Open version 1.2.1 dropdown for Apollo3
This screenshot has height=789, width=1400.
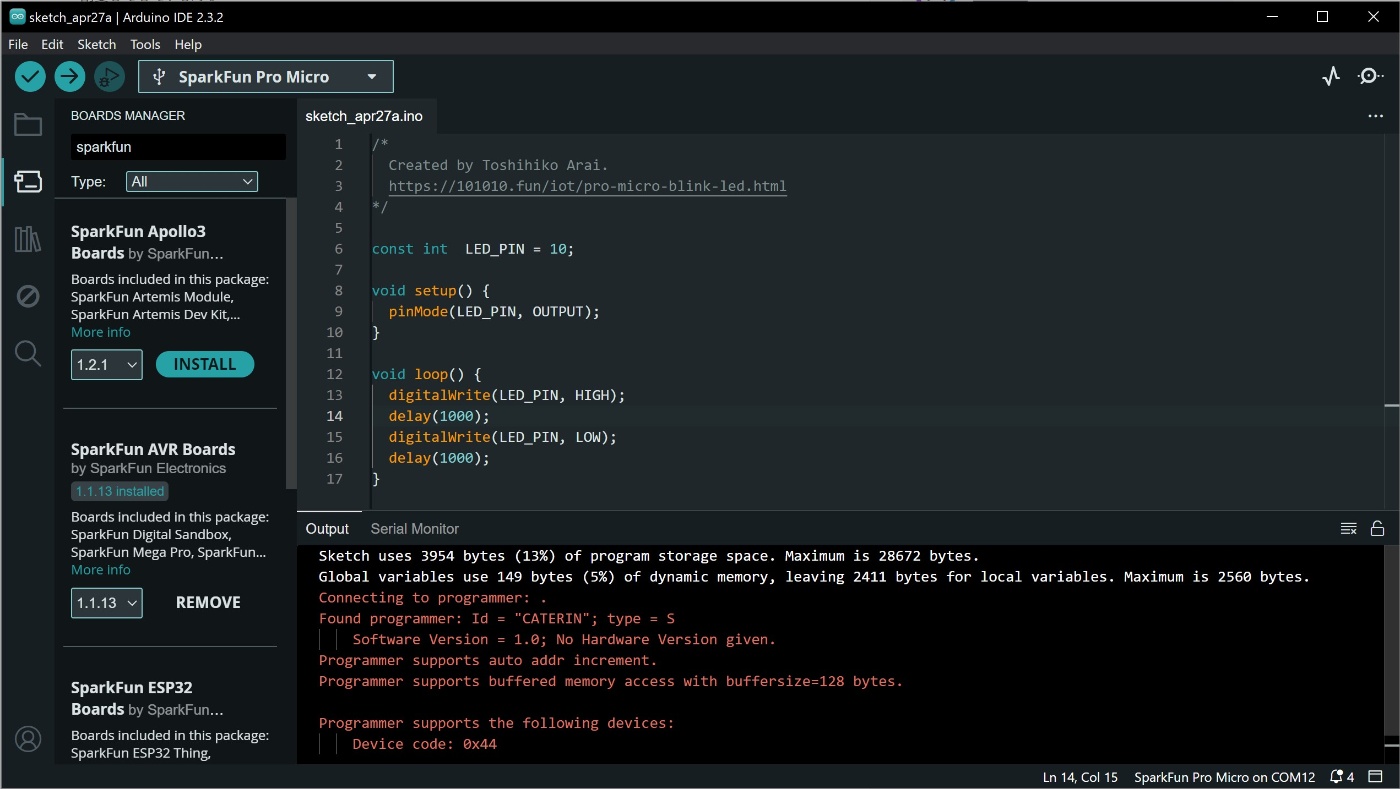107,365
